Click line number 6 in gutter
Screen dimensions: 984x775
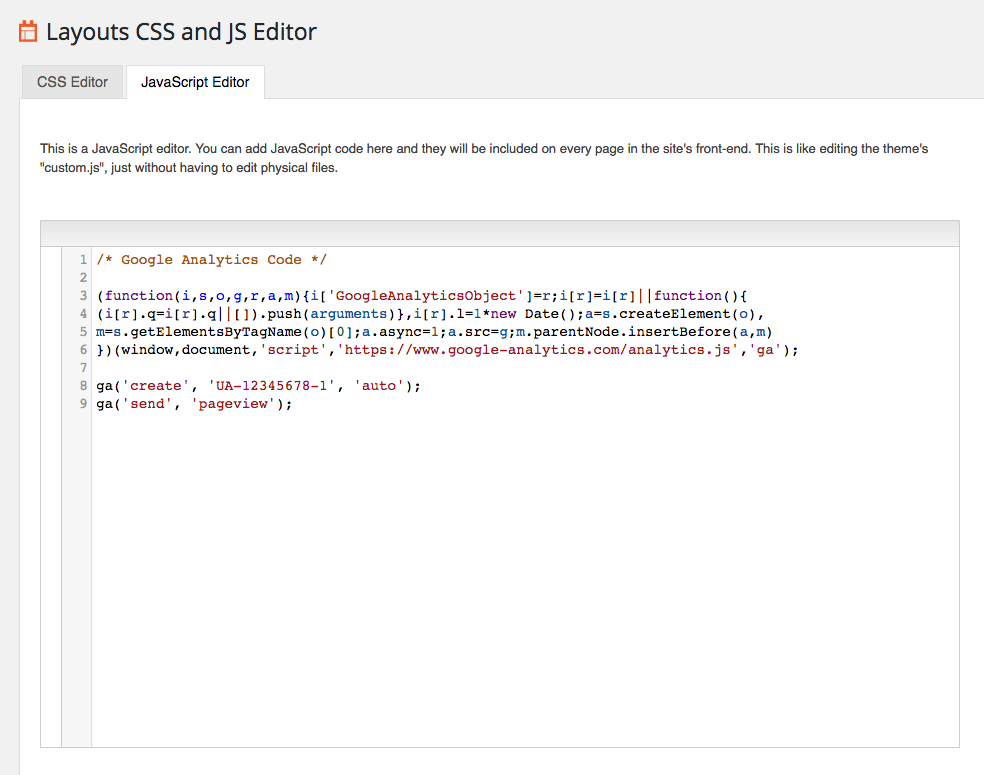tap(83, 350)
